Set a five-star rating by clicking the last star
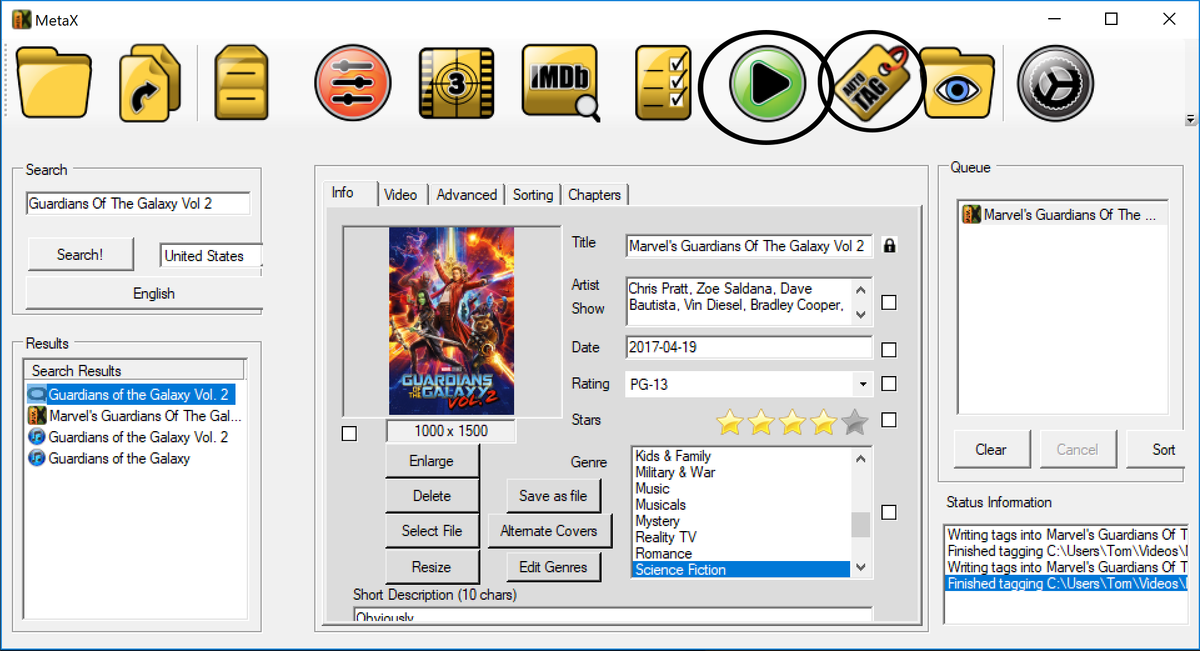The height and width of the screenshot is (651, 1200). click(x=854, y=423)
